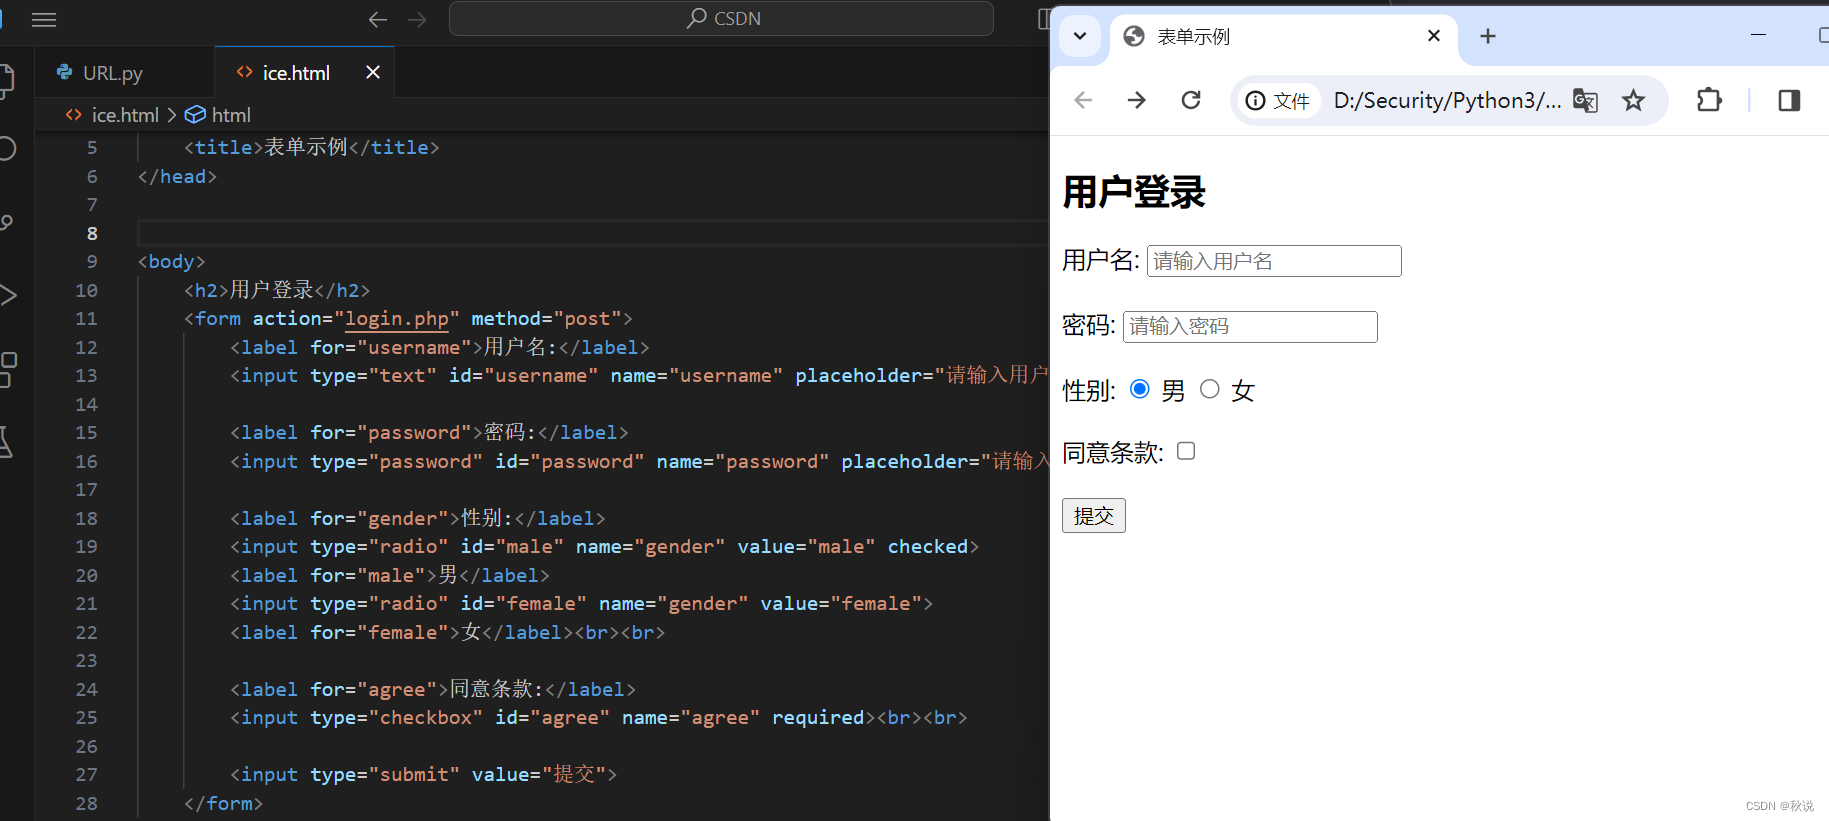Open a new browser tab

click(1488, 36)
